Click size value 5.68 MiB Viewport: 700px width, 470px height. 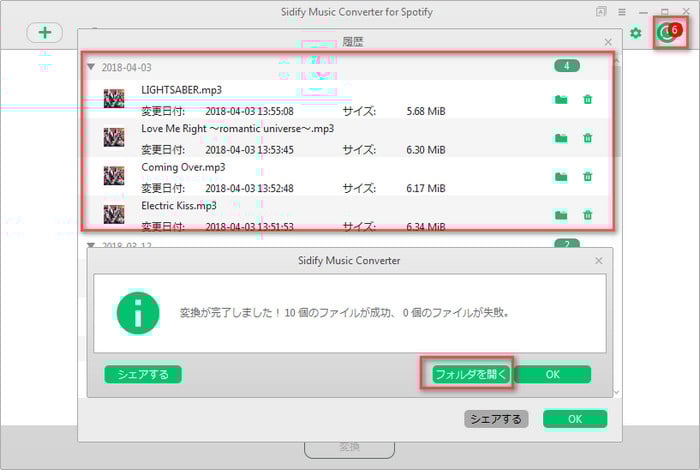tap(426, 111)
